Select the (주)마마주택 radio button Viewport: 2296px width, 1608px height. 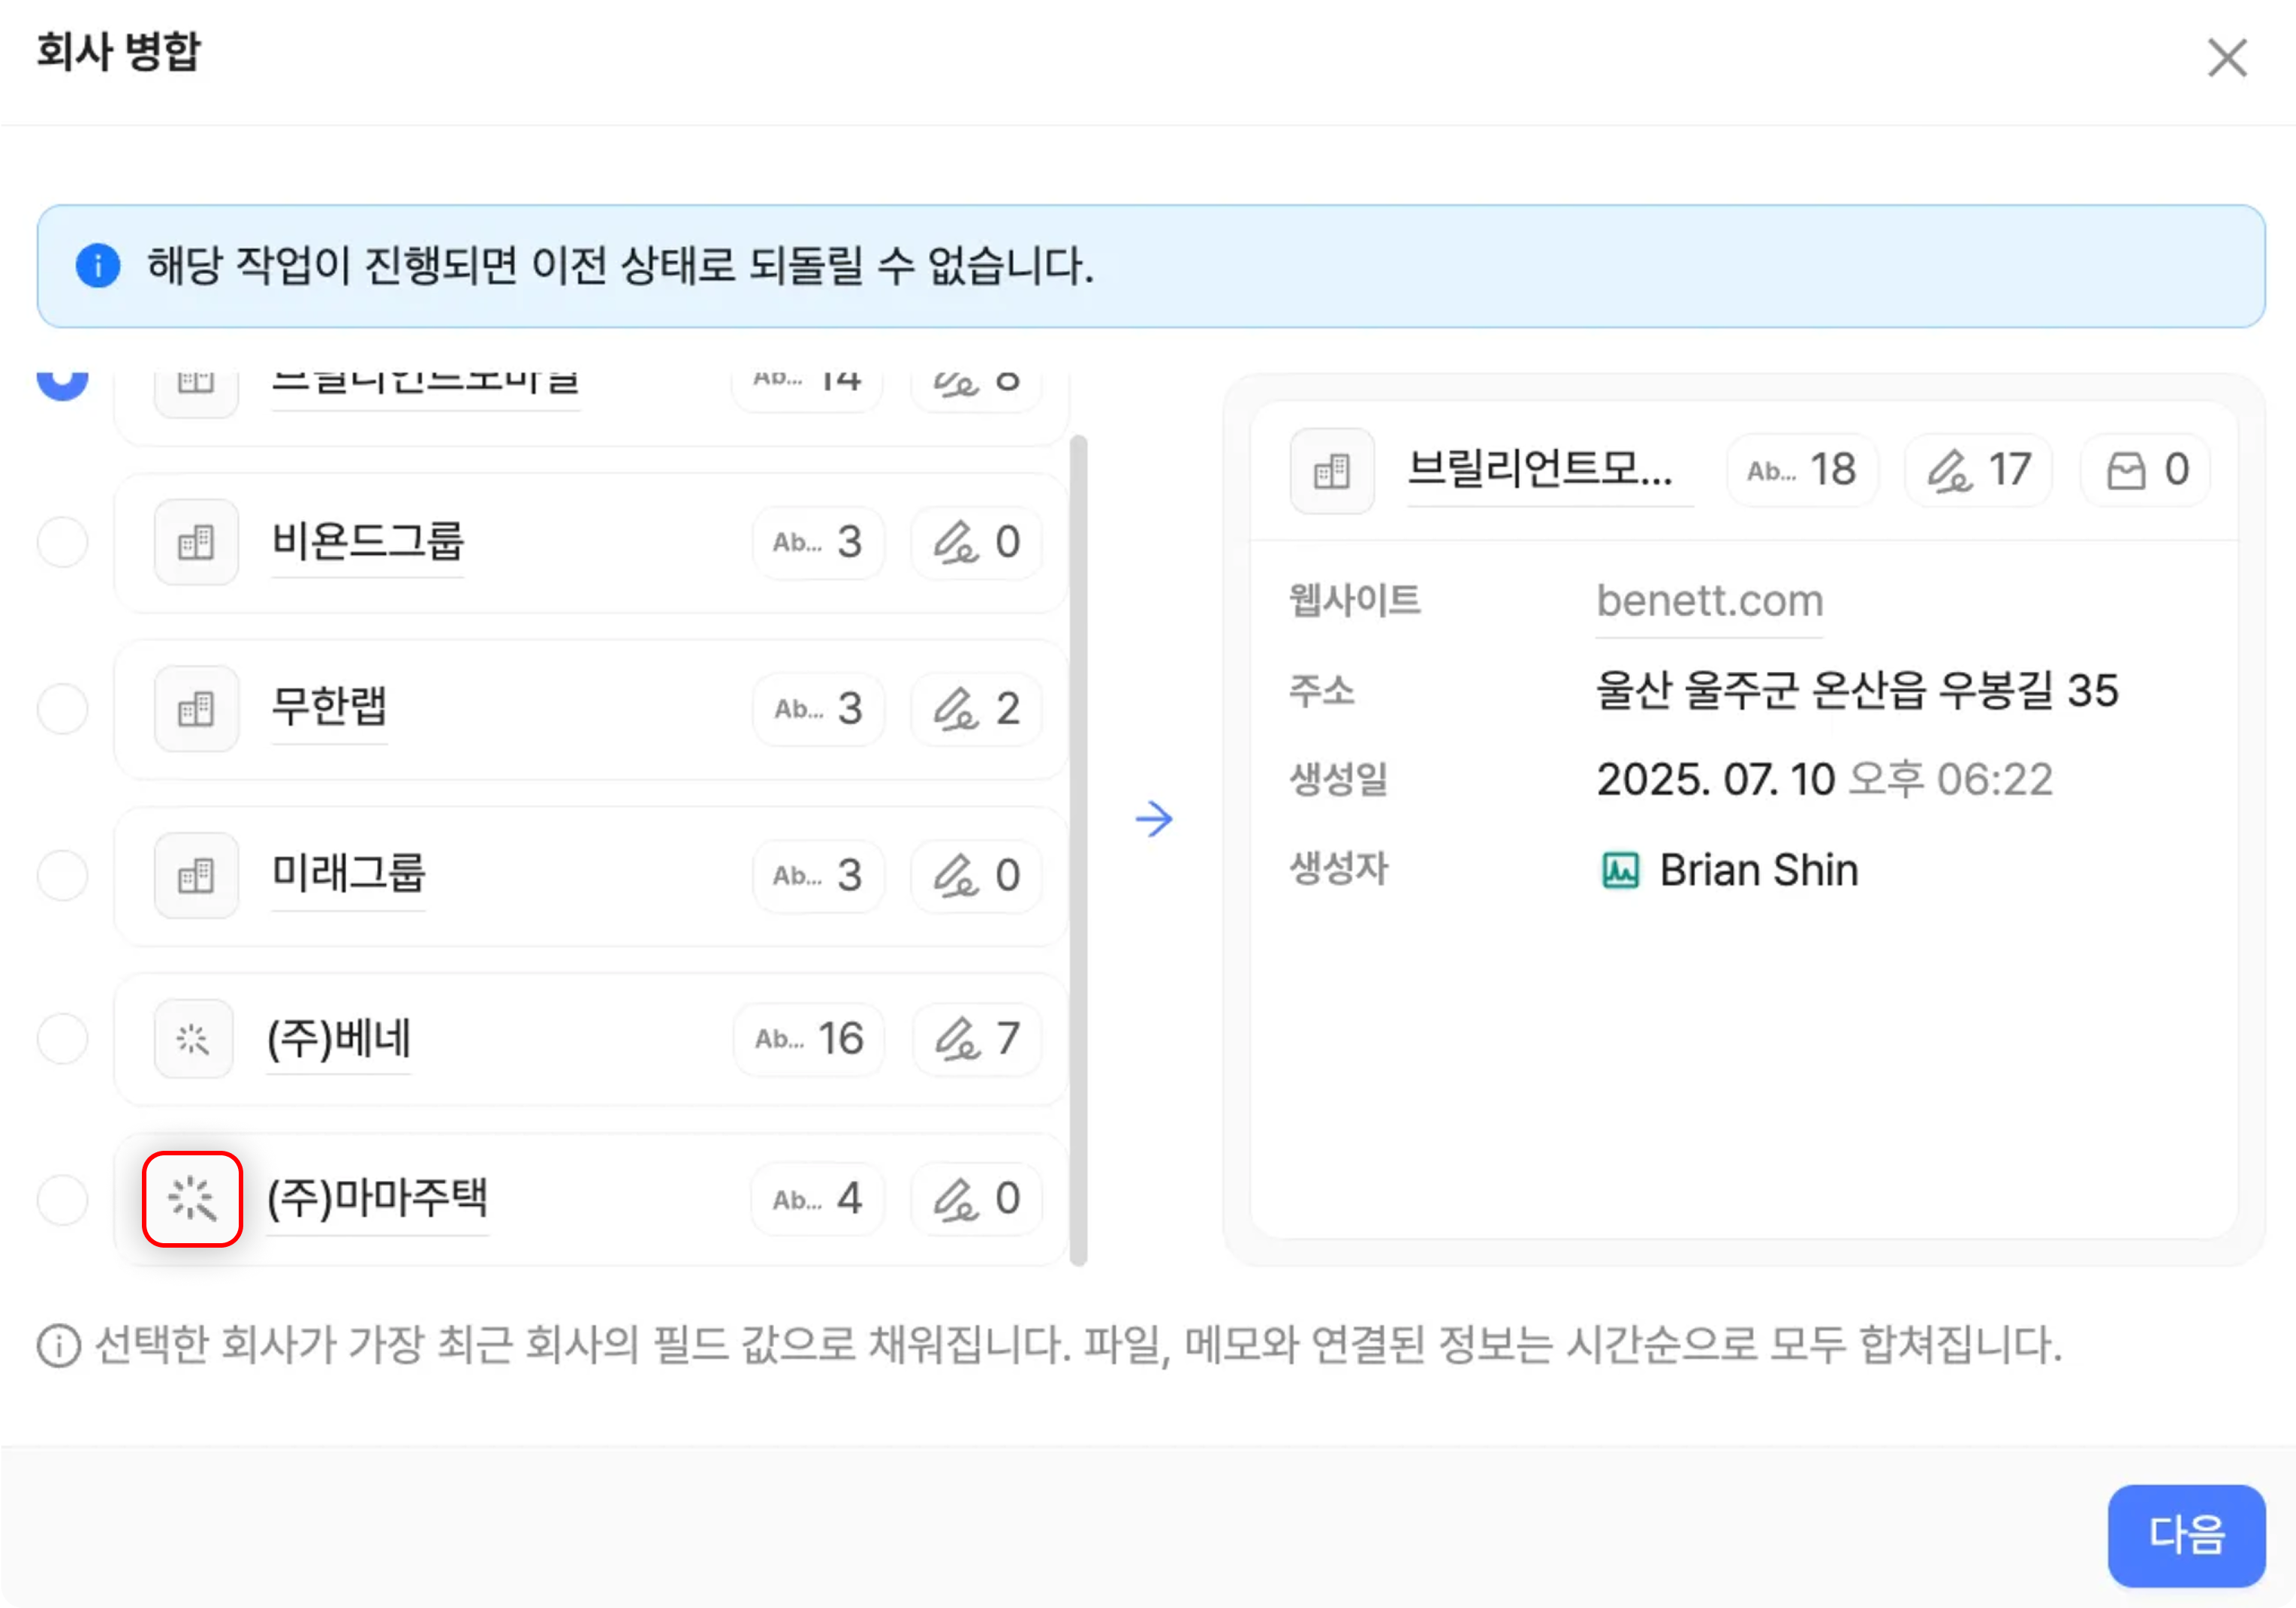pyautogui.click(x=63, y=1198)
